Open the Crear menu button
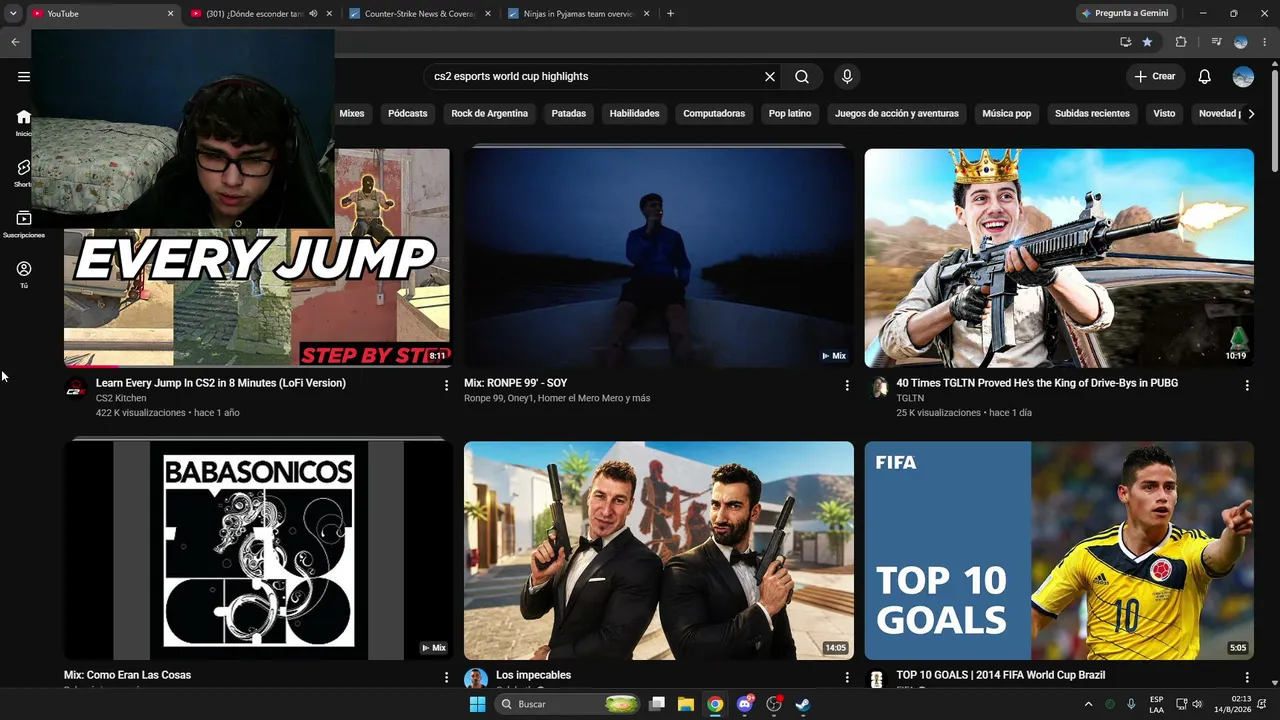The image size is (1280, 720). pyautogui.click(x=1155, y=76)
